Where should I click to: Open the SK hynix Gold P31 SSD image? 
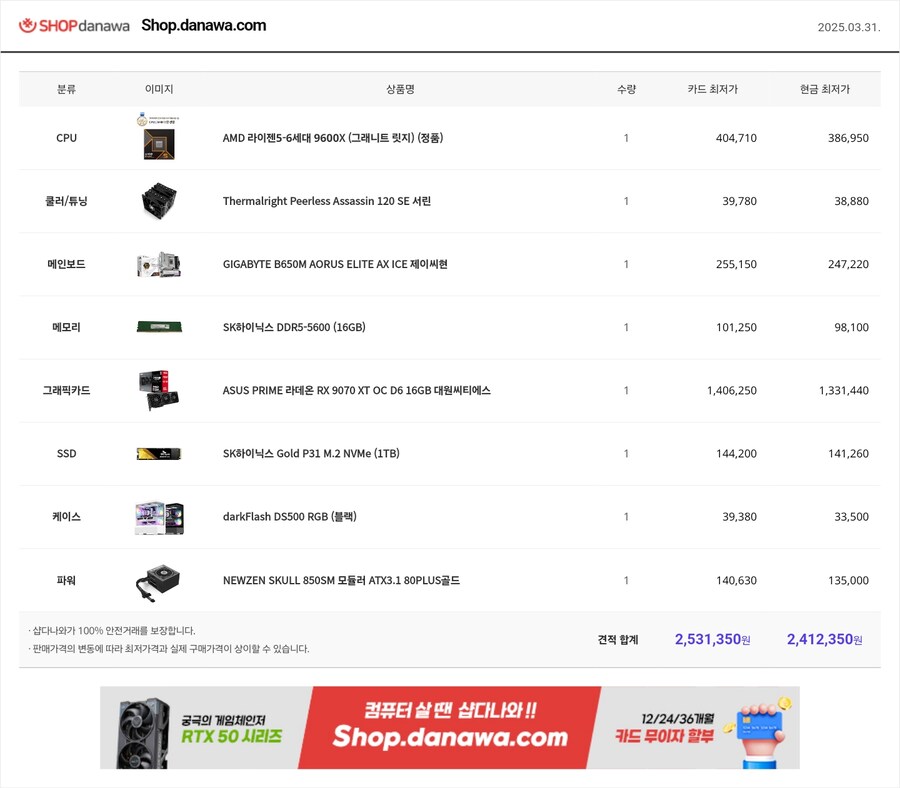[x=159, y=453]
